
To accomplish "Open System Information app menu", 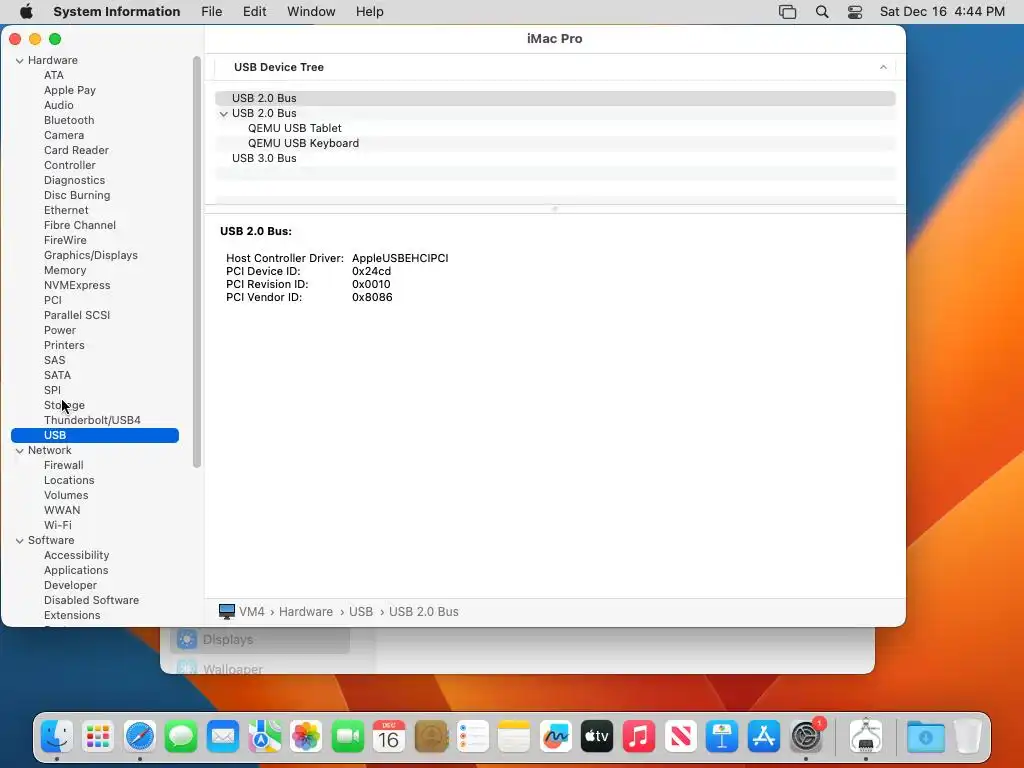I will (x=116, y=12).
